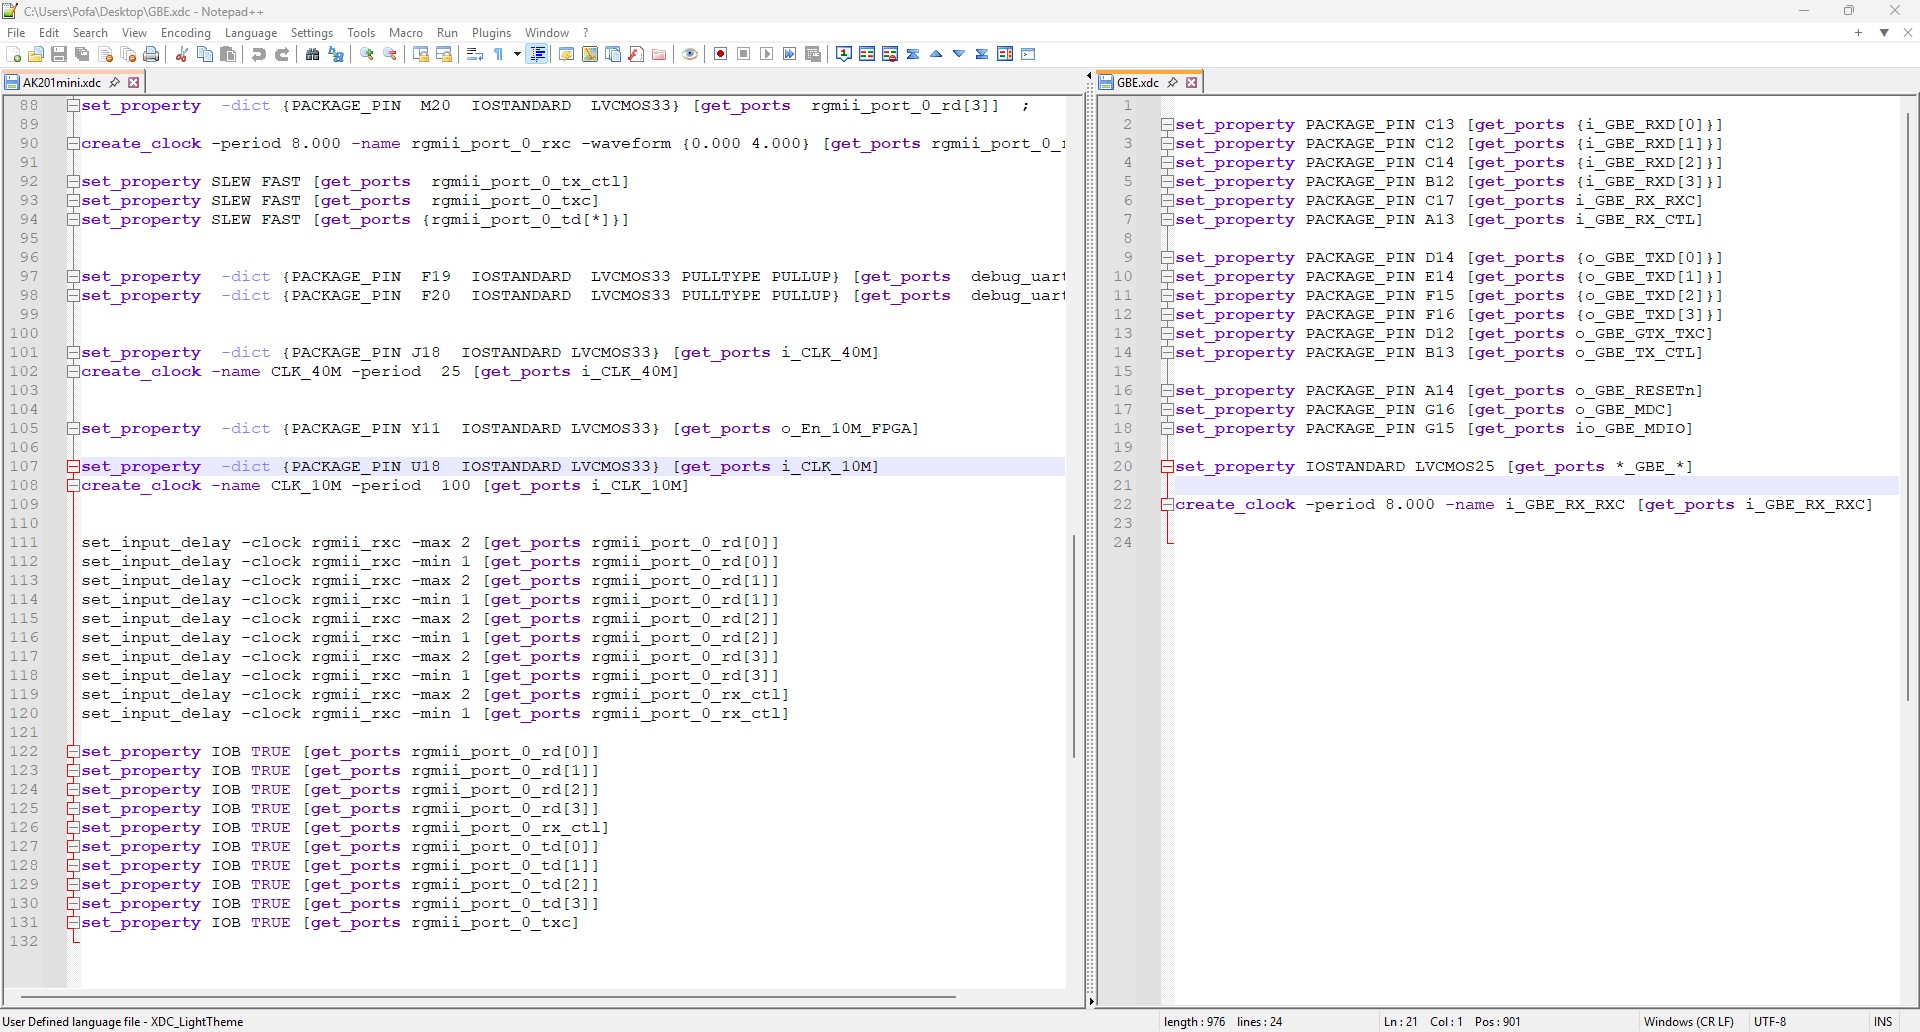Click the Print toolbar icon
1920x1032 pixels.
tap(151, 54)
